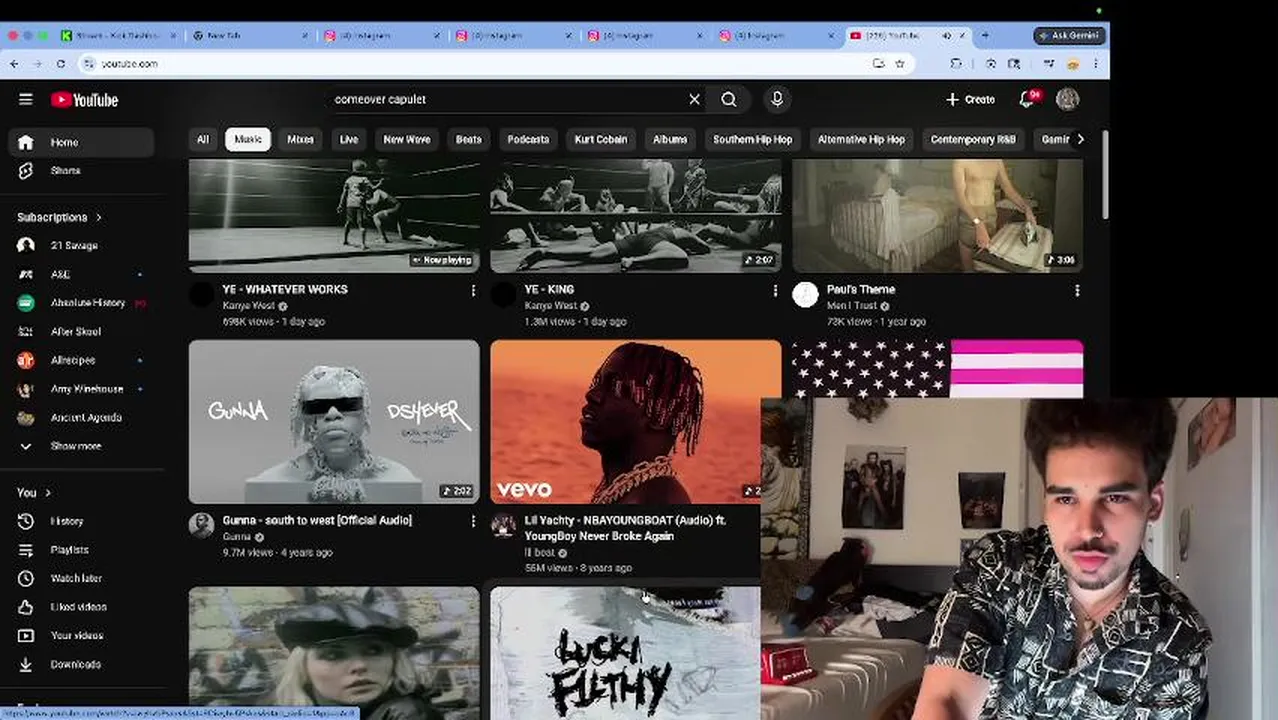1278x720 pixels.
Task: Open options menu for YE - KING
Action: (775, 291)
